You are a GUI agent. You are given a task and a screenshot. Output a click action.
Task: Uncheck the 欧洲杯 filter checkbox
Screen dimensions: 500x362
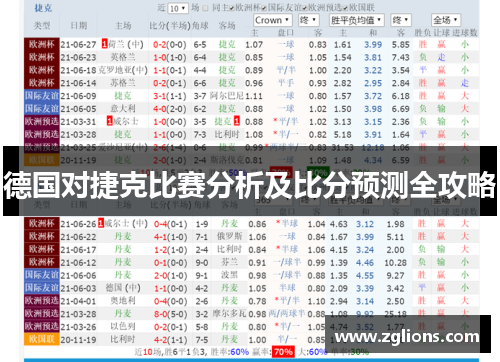232,8
